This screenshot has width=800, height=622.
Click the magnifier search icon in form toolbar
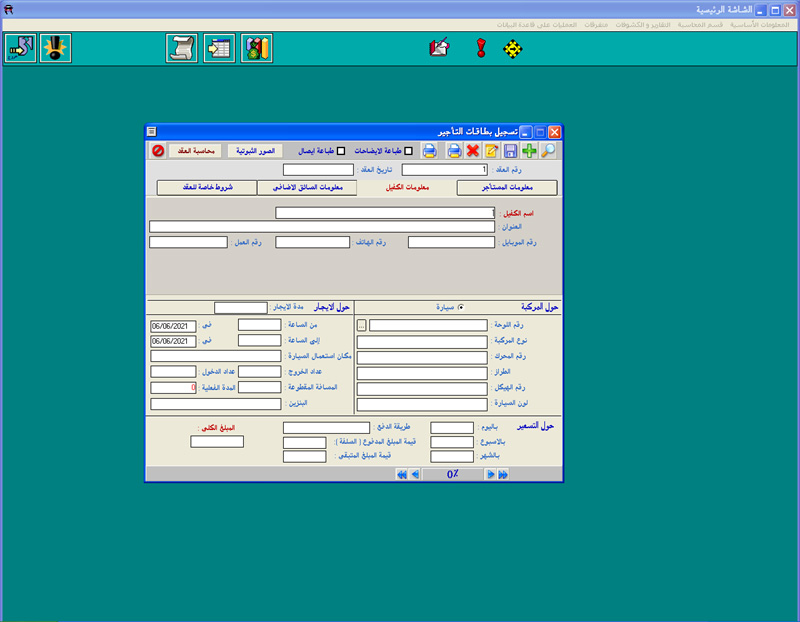click(547, 151)
